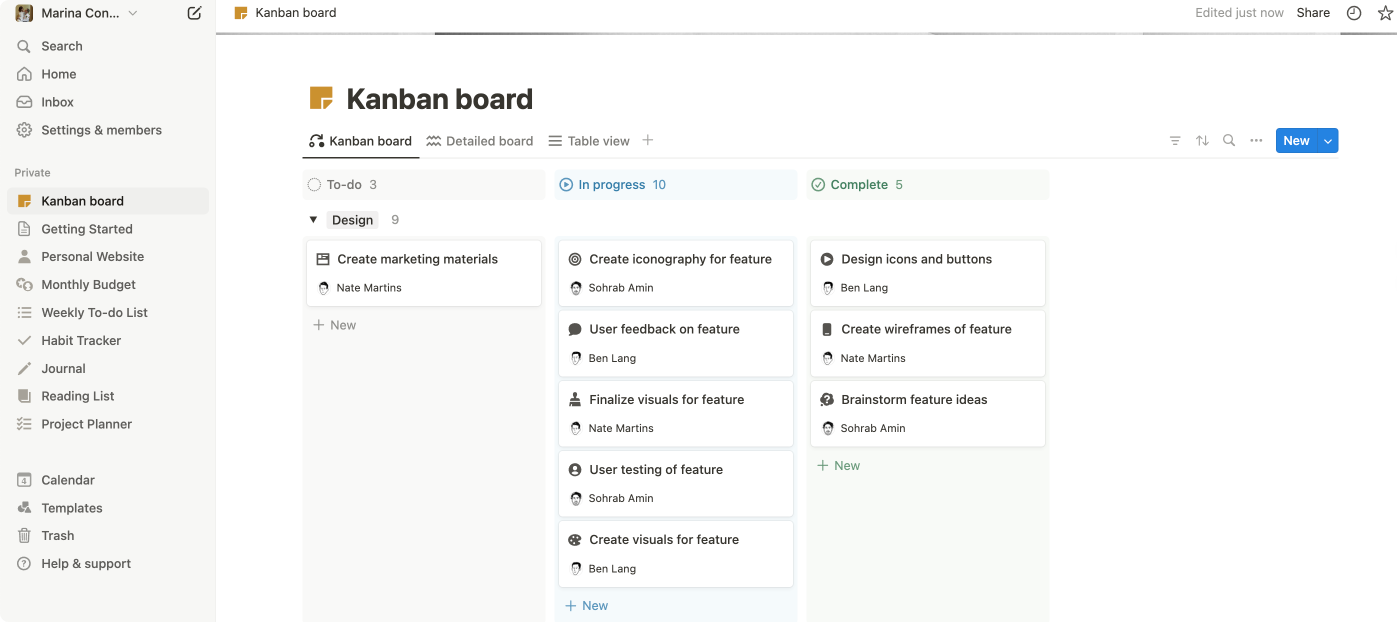The height and width of the screenshot is (622, 1397).
Task: Add a new view with plus icon
Action: click(x=648, y=140)
